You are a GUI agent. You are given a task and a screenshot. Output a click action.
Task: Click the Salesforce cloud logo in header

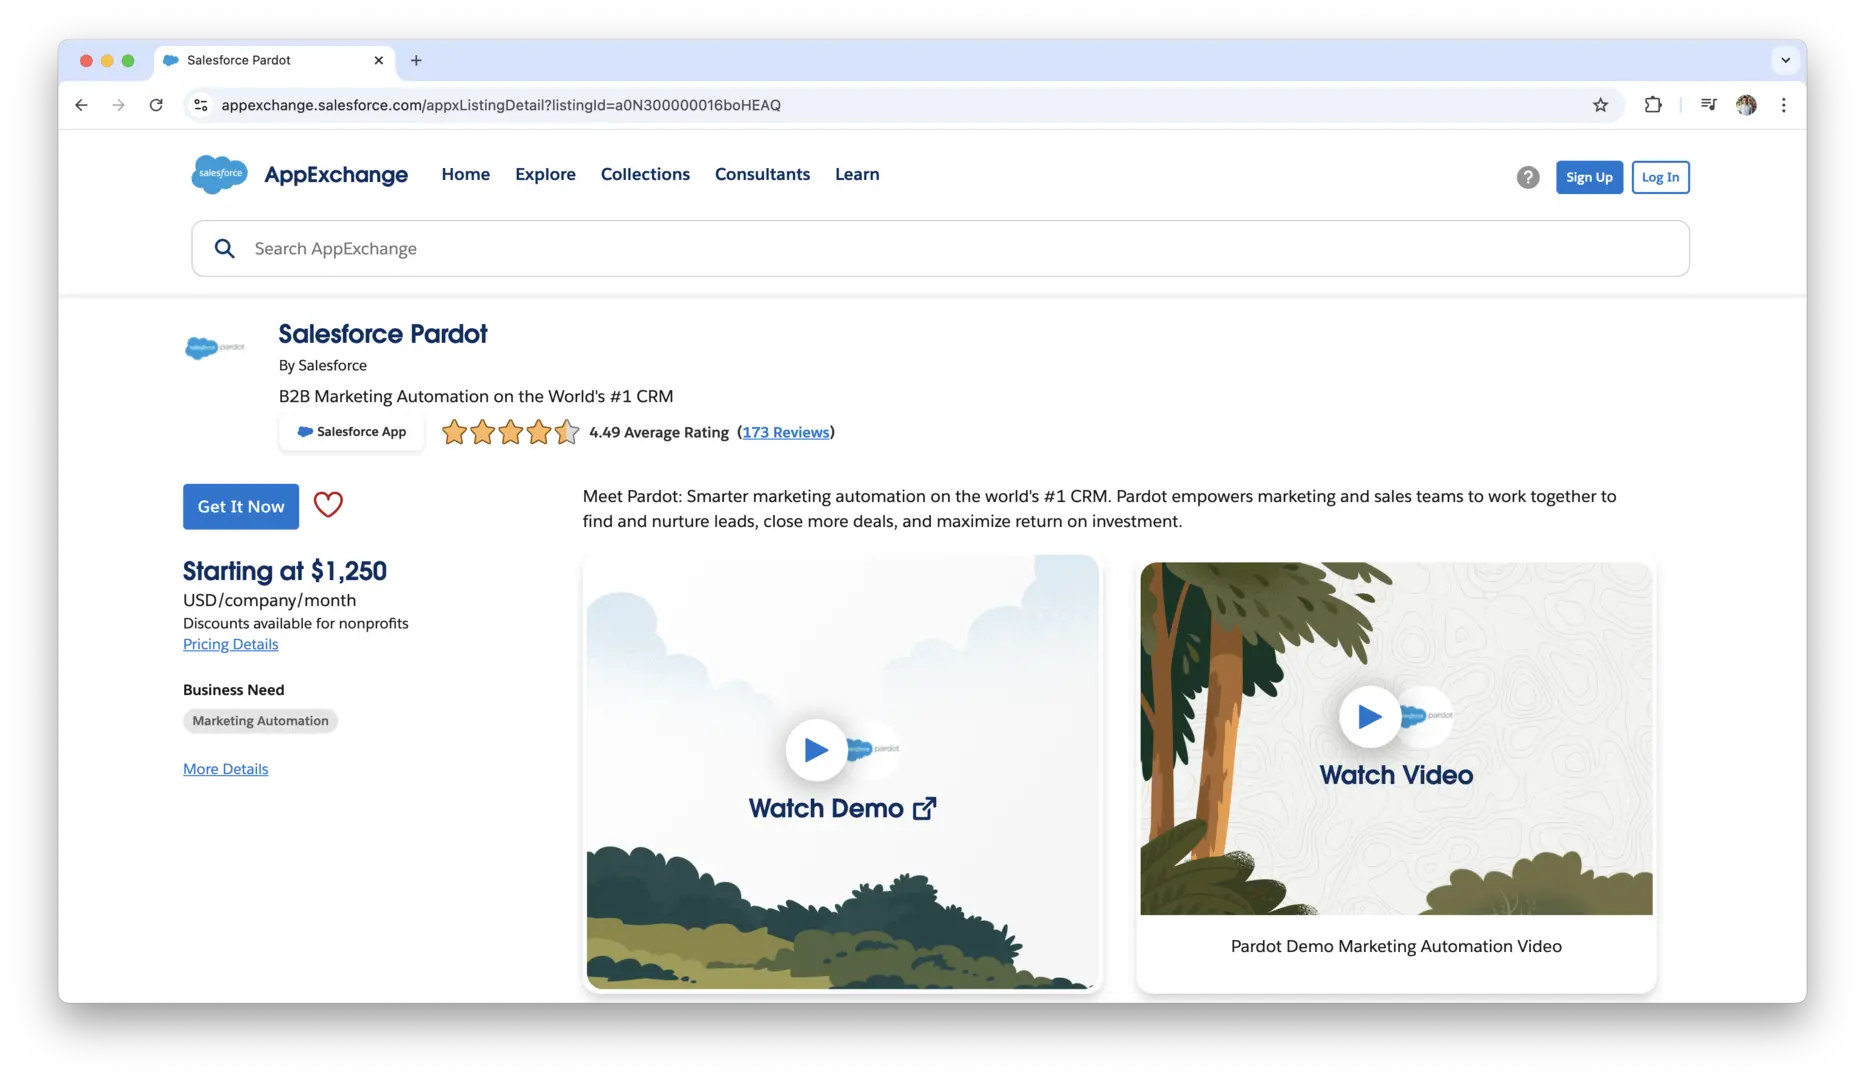[219, 174]
